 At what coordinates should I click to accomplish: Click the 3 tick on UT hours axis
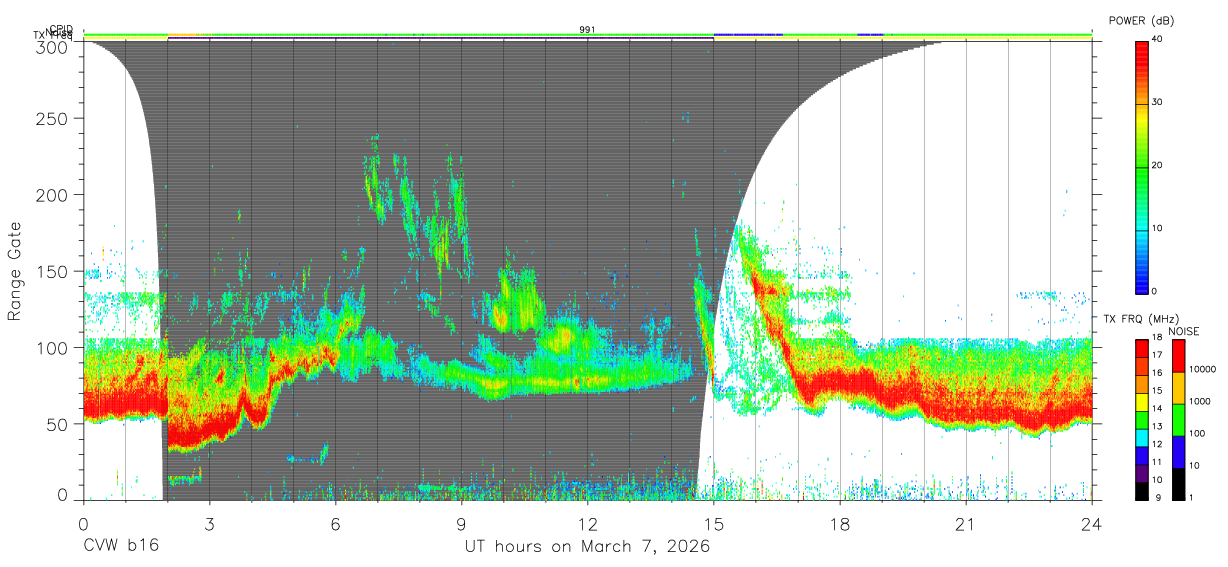point(209,524)
